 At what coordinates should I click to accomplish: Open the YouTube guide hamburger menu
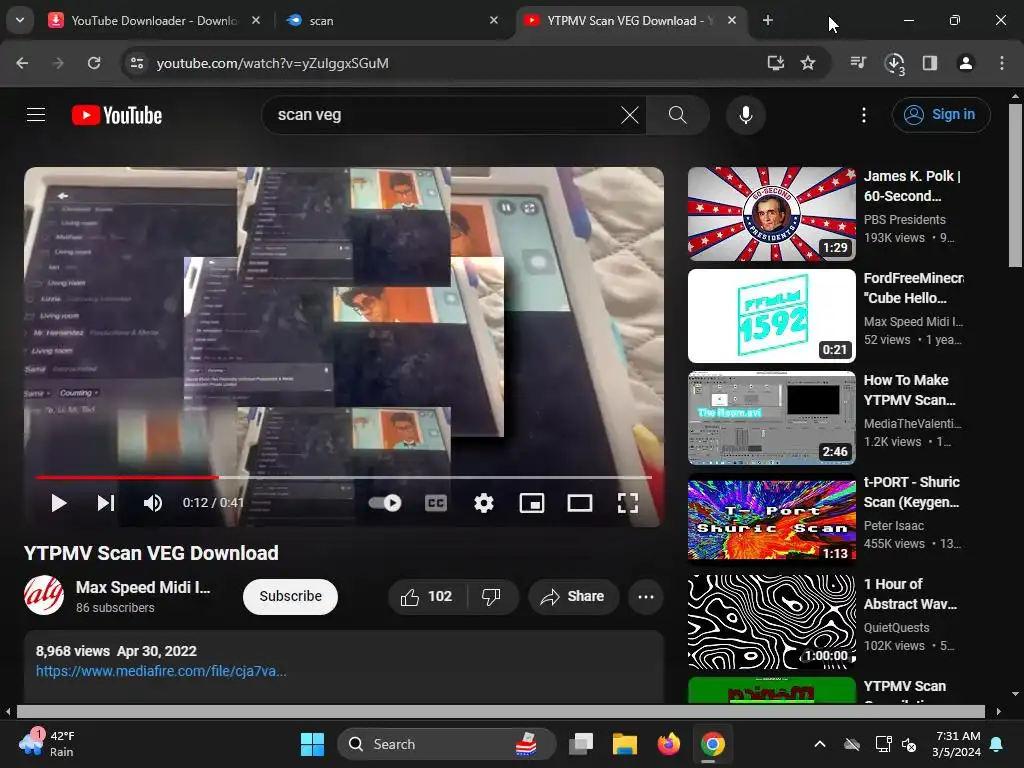tap(36, 115)
